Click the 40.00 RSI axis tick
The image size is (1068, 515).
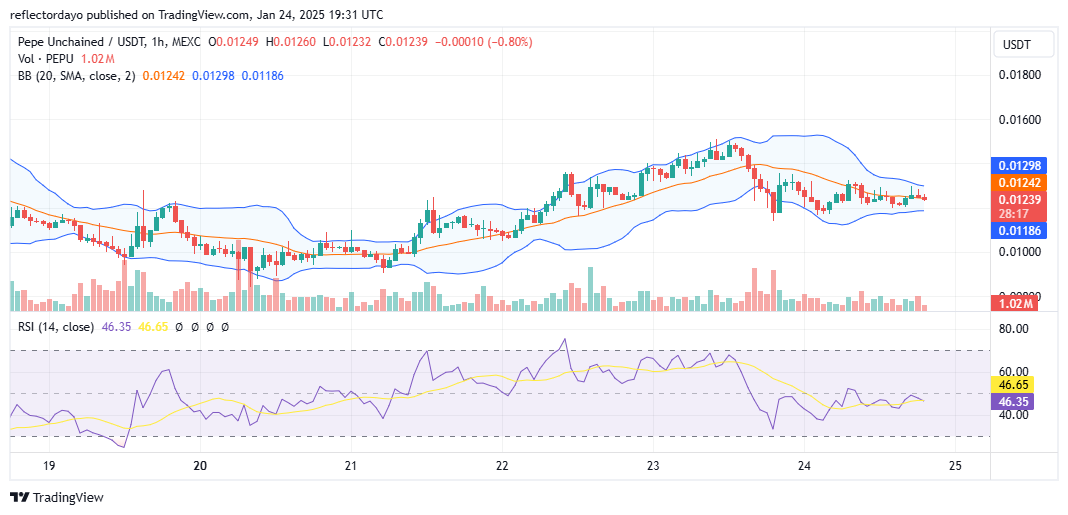1016,415
